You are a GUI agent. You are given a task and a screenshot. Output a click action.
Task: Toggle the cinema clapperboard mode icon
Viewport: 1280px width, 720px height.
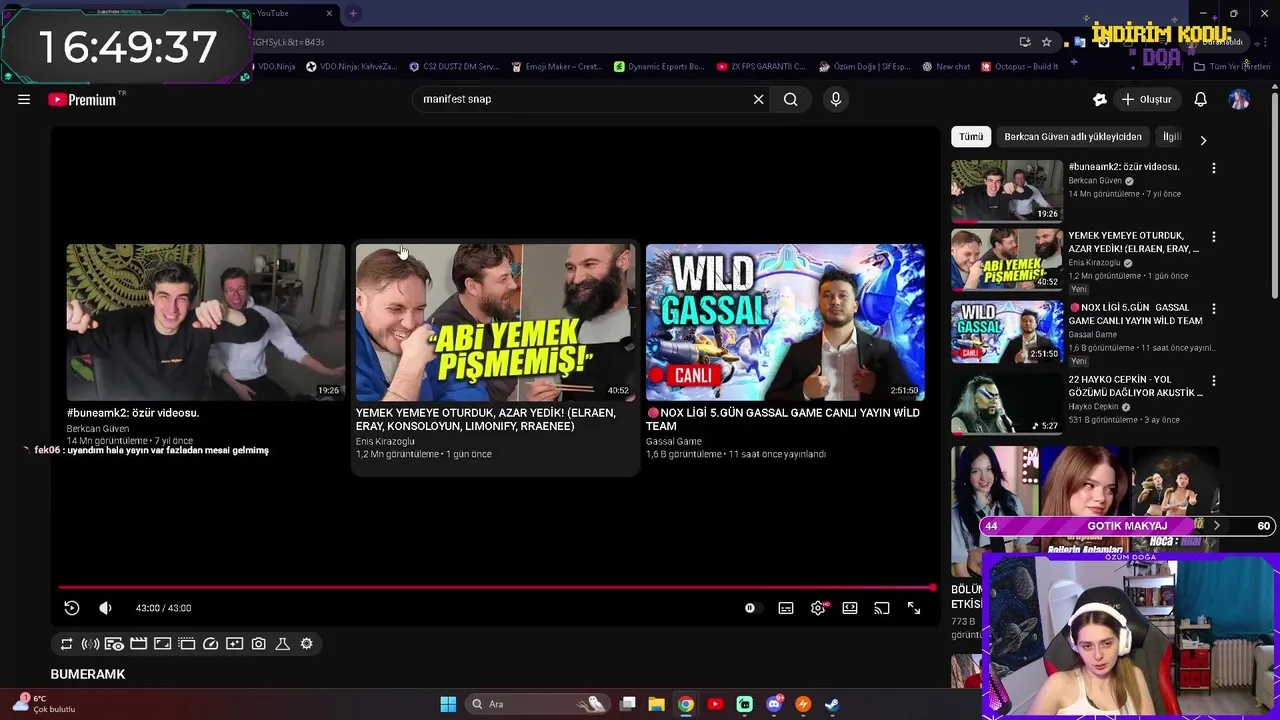click(x=139, y=644)
